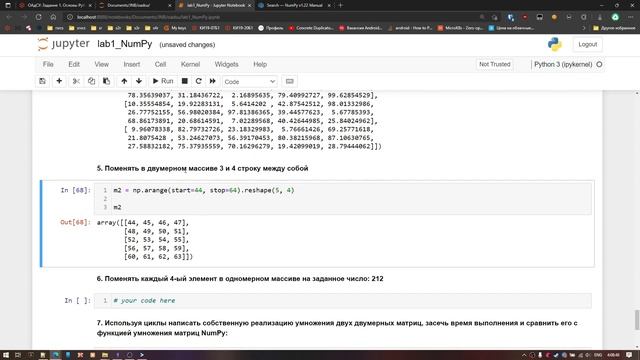Interrupt the kernel with the stop icon
The width and height of the screenshot is (640, 360).
pyautogui.click(x=184, y=81)
